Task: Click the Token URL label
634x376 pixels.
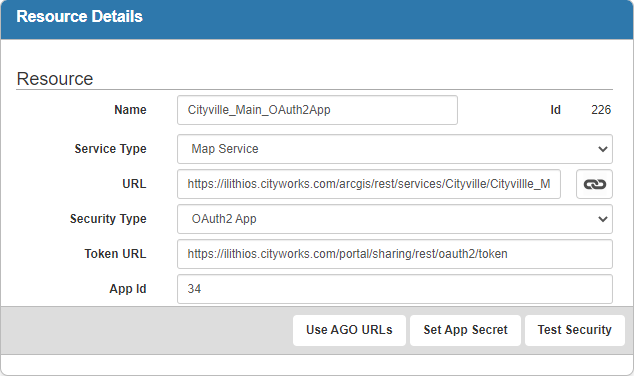Action: (115, 254)
